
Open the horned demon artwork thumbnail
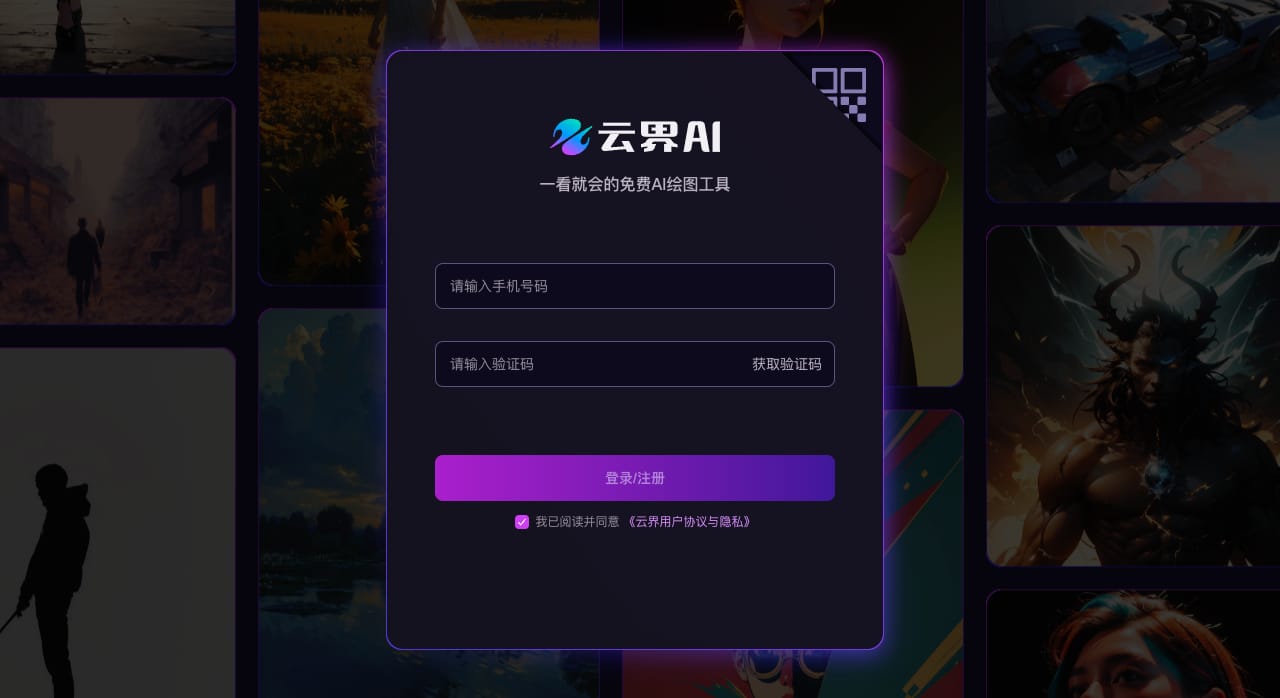[1133, 396]
